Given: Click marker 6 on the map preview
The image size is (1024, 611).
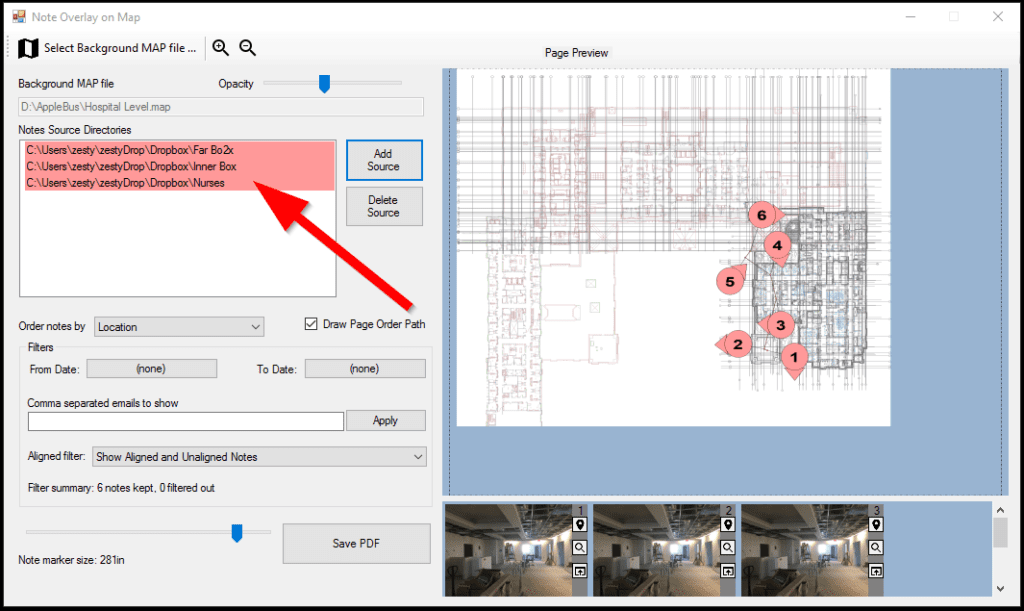Looking at the screenshot, I should (x=761, y=215).
